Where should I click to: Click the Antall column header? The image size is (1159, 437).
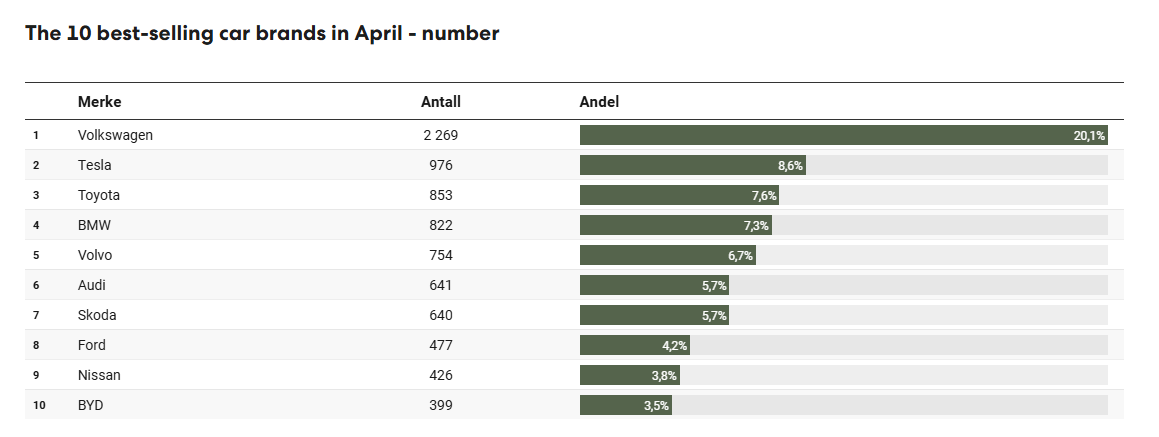(440, 102)
